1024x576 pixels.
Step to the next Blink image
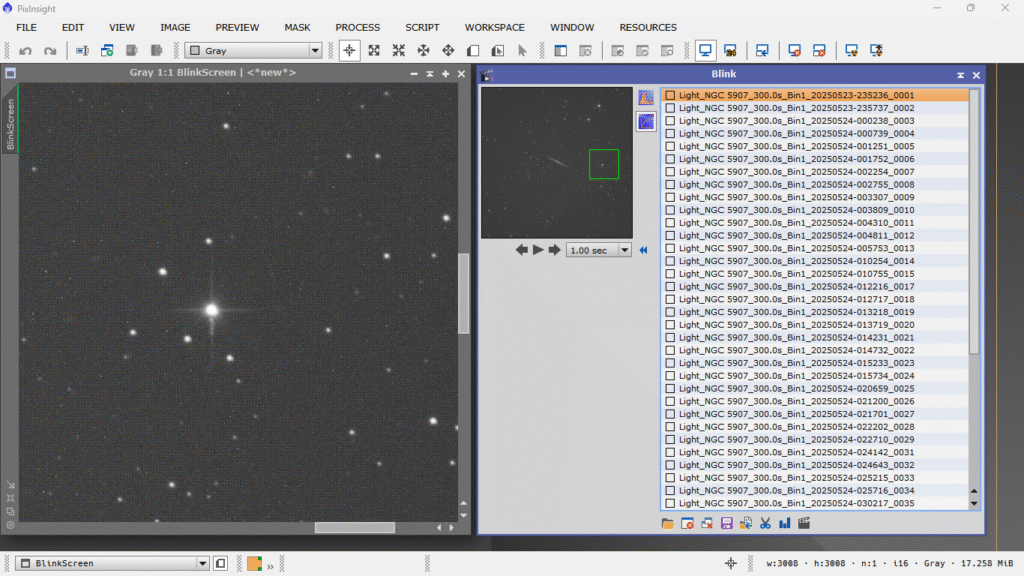[x=554, y=250]
